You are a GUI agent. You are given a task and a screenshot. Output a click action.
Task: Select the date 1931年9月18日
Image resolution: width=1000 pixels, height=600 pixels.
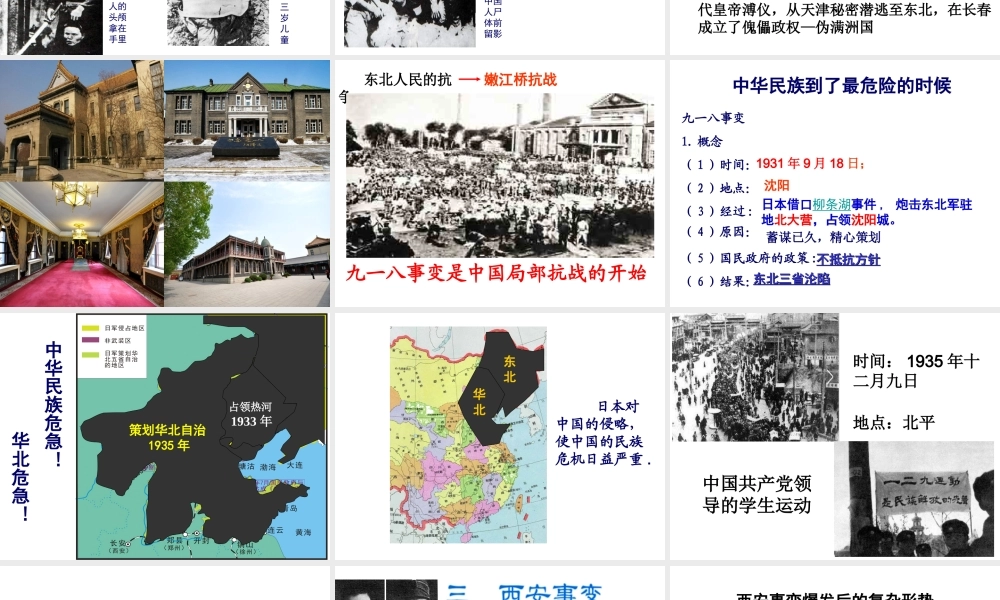pos(810,163)
